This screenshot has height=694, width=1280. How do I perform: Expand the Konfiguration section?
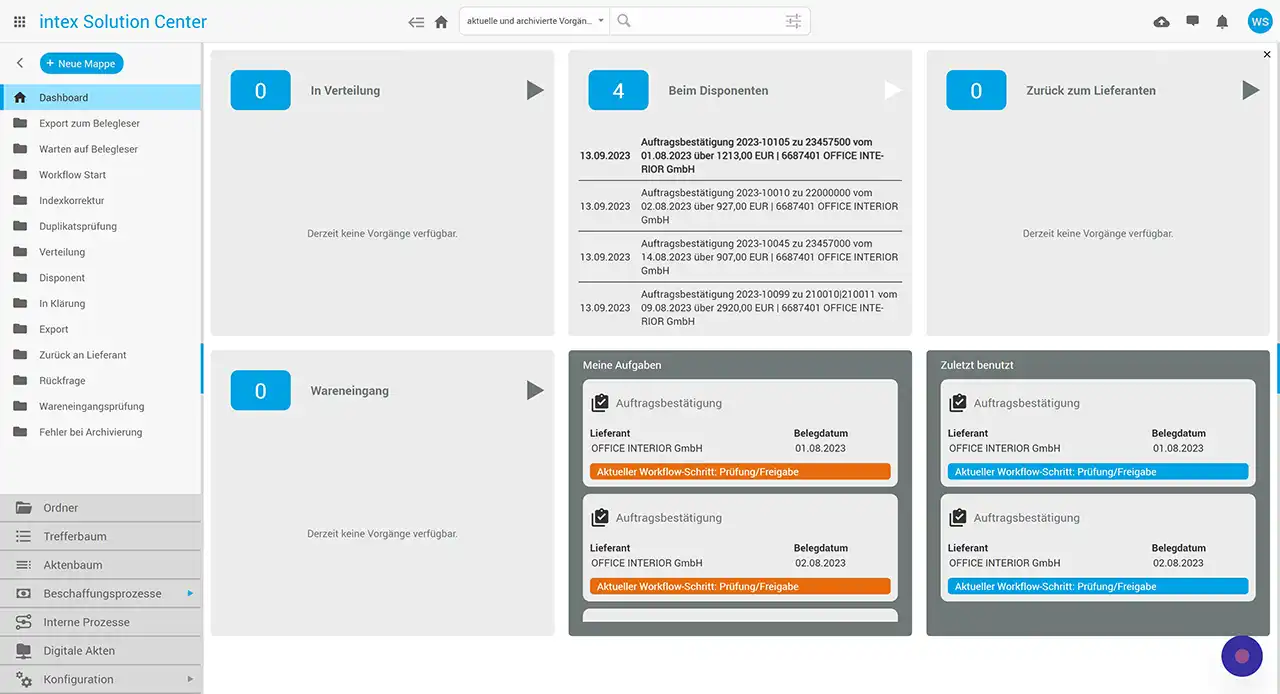(101, 679)
